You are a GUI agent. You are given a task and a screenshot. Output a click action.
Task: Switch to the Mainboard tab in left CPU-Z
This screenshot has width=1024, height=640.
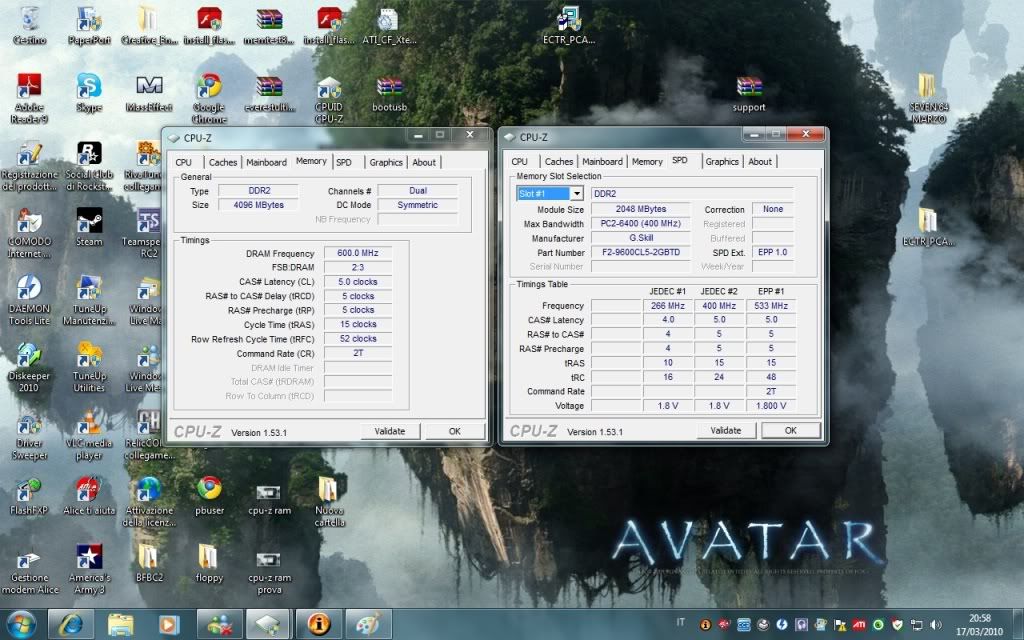[x=266, y=162]
